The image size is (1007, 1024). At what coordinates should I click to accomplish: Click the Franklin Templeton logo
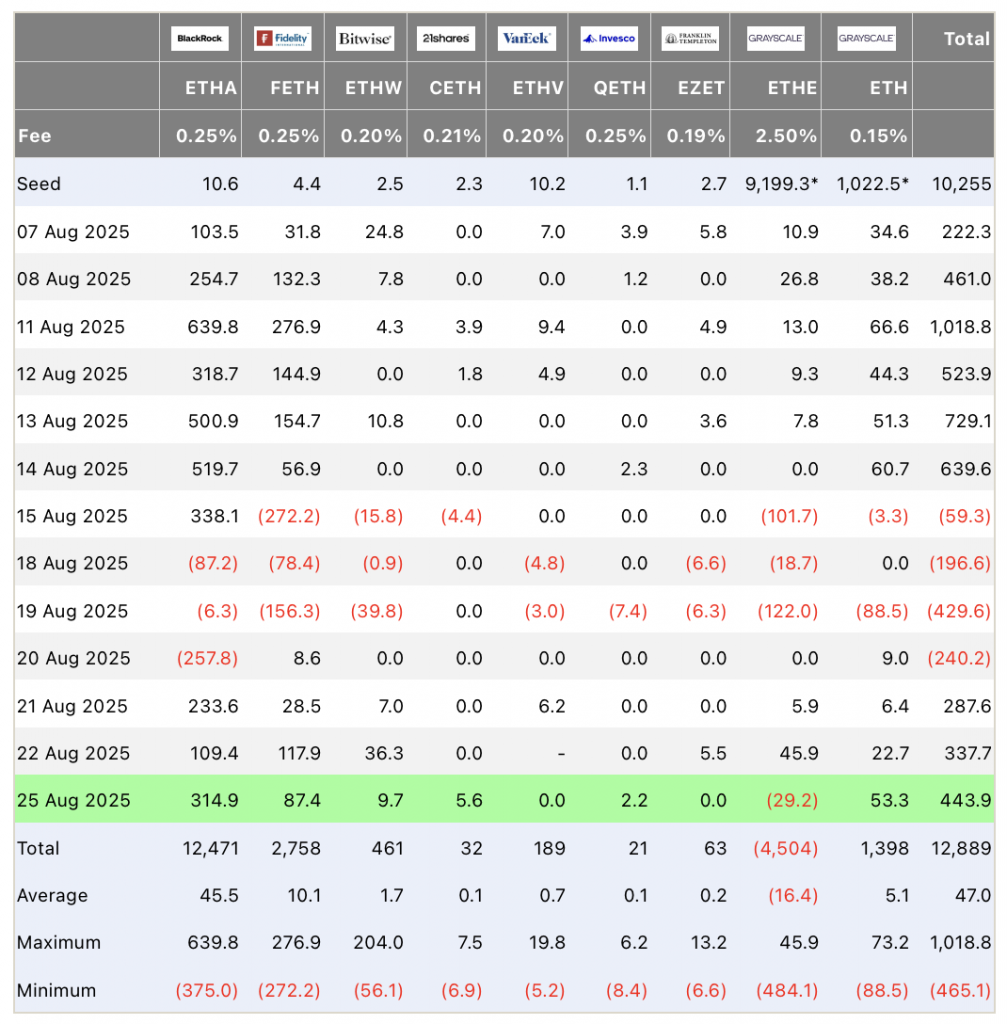tap(690, 39)
